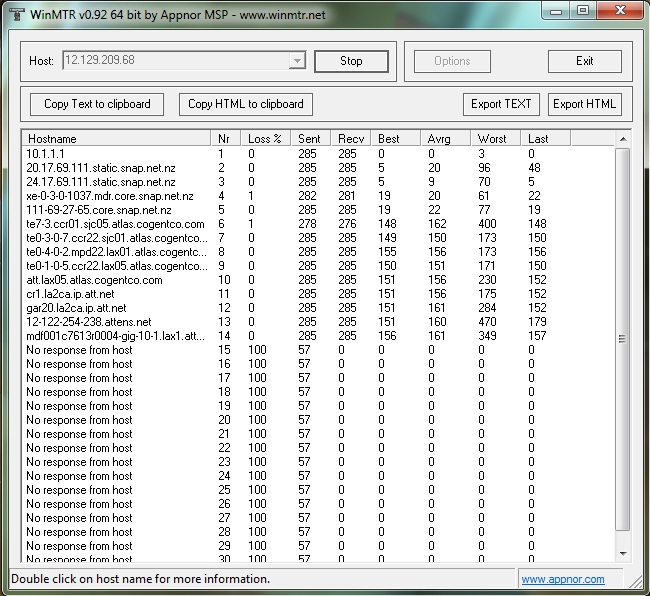Click the list scroll up arrow
Screen dimensions: 650x596
click(623, 139)
